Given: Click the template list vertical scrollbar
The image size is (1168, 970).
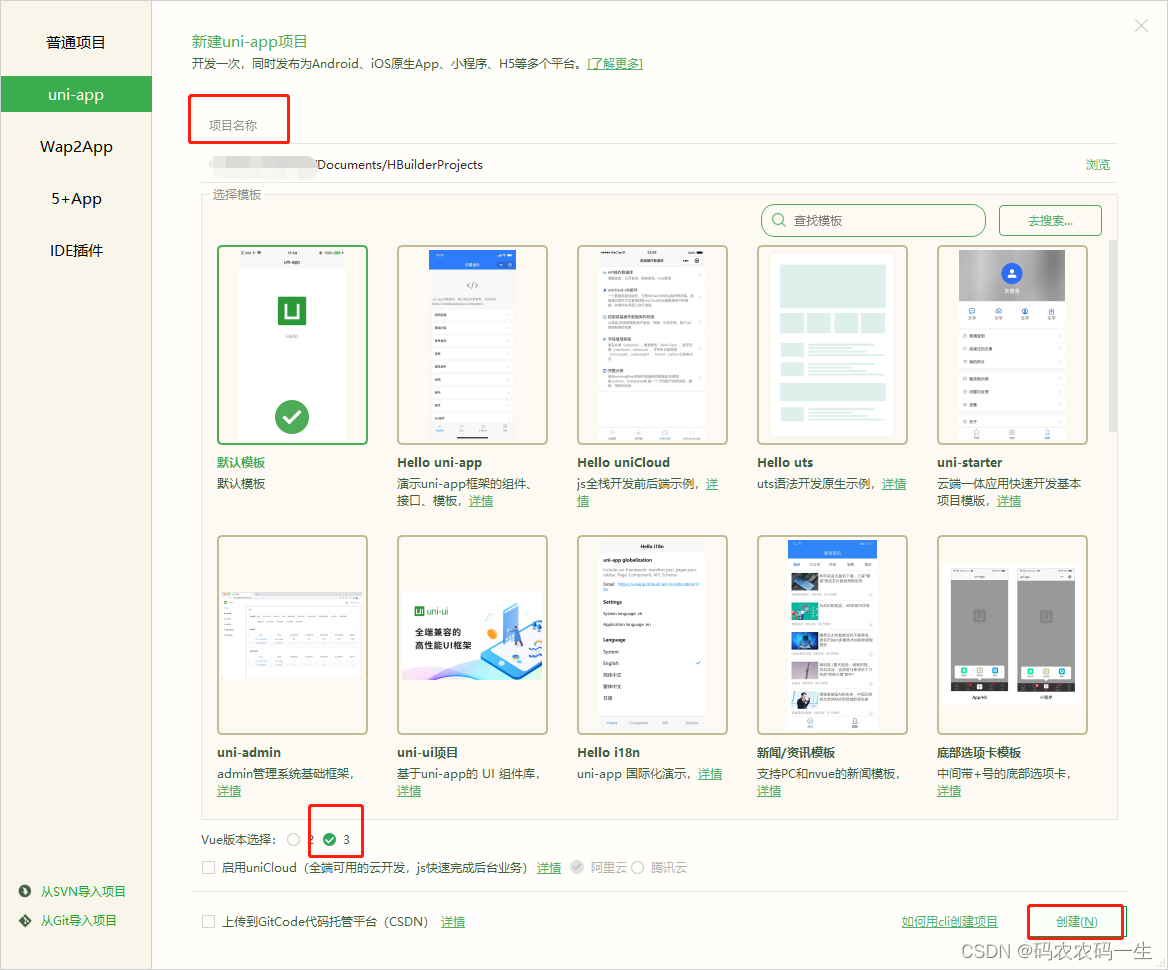Looking at the screenshot, I should [x=1113, y=335].
